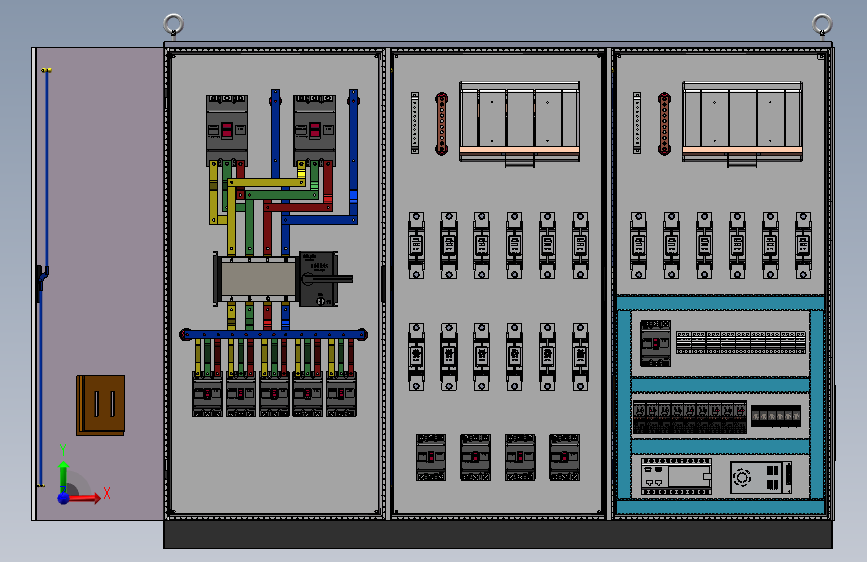Pick the last fuse holder in middle cabinet upper row
The width and height of the screenshot is (867, 562).
coord(580,245)
